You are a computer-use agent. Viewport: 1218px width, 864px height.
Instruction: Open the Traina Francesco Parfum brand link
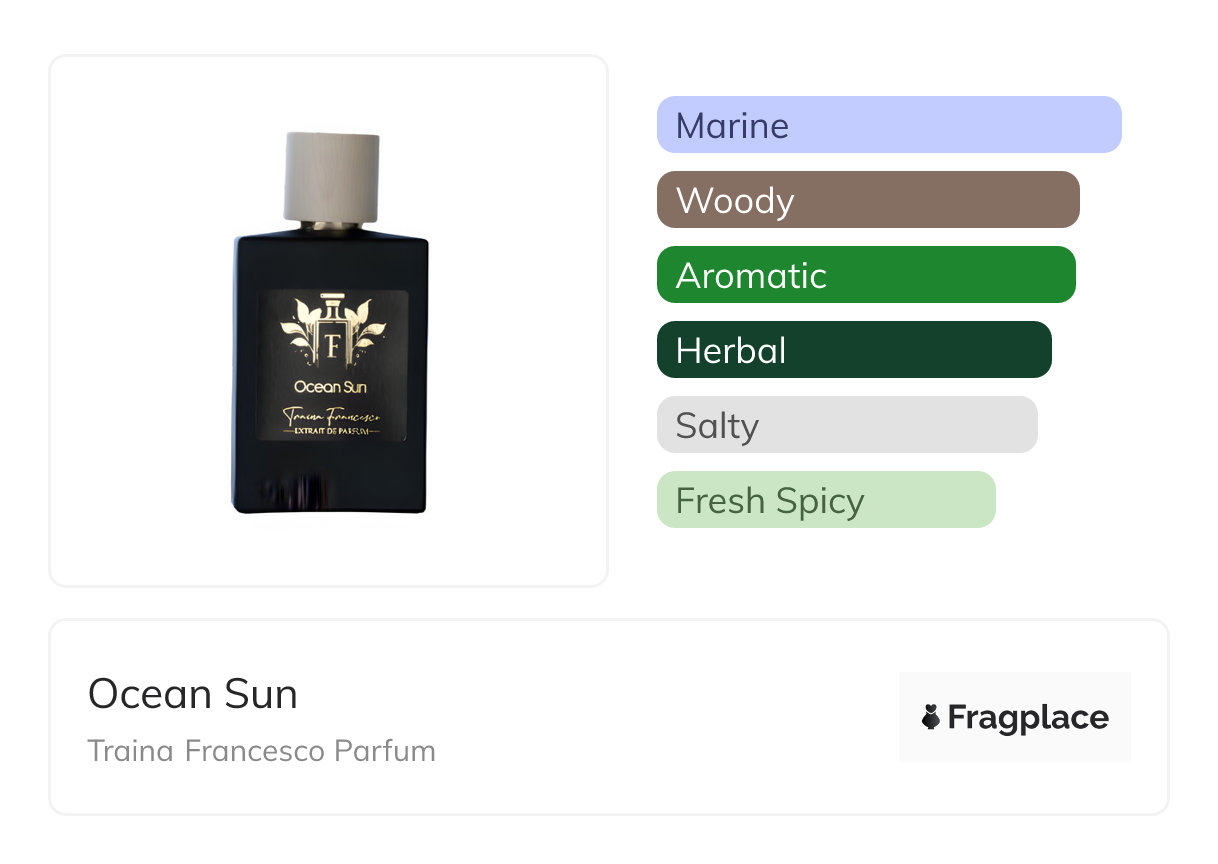click(261, 750)
